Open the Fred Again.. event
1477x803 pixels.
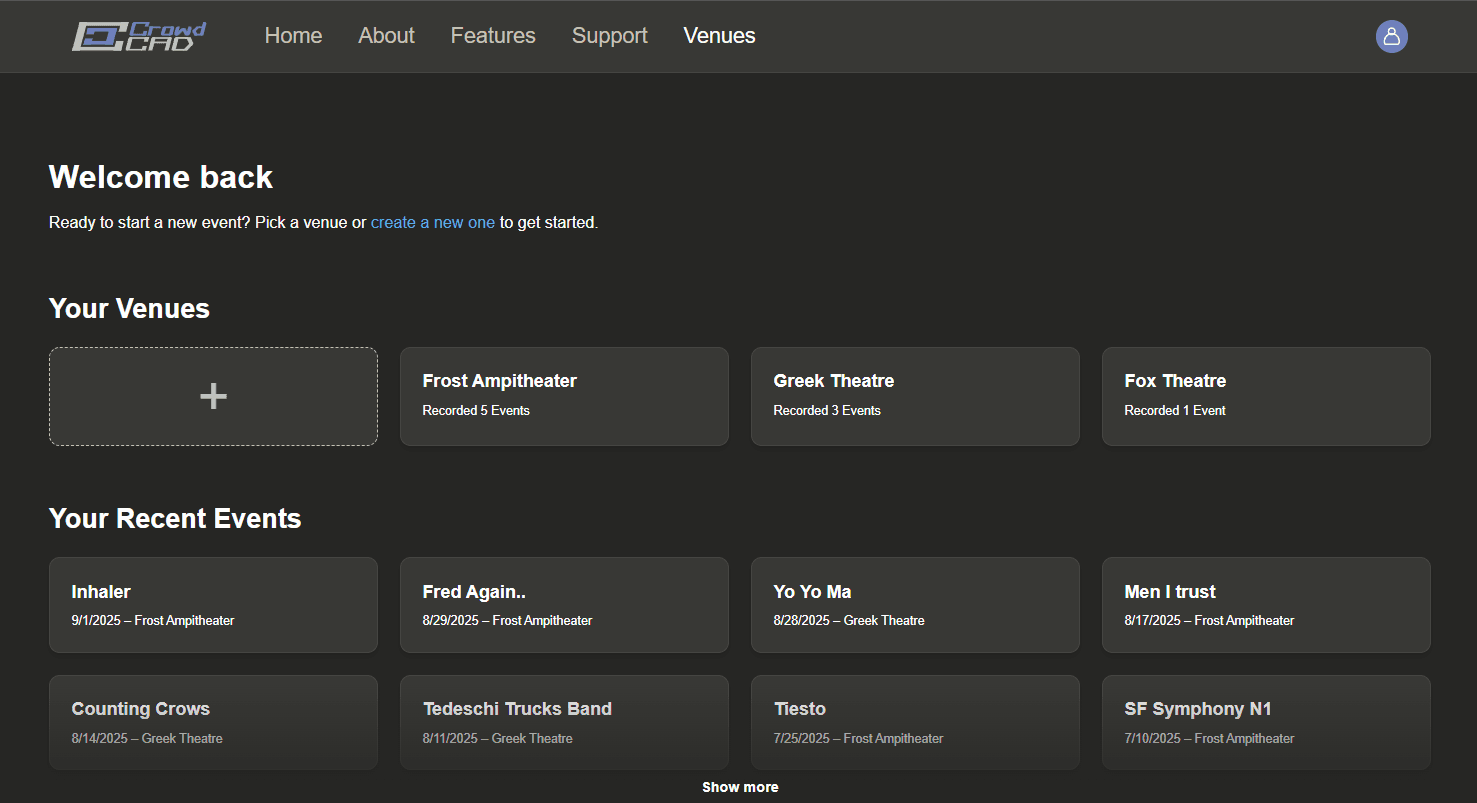(x=564, y=605)
